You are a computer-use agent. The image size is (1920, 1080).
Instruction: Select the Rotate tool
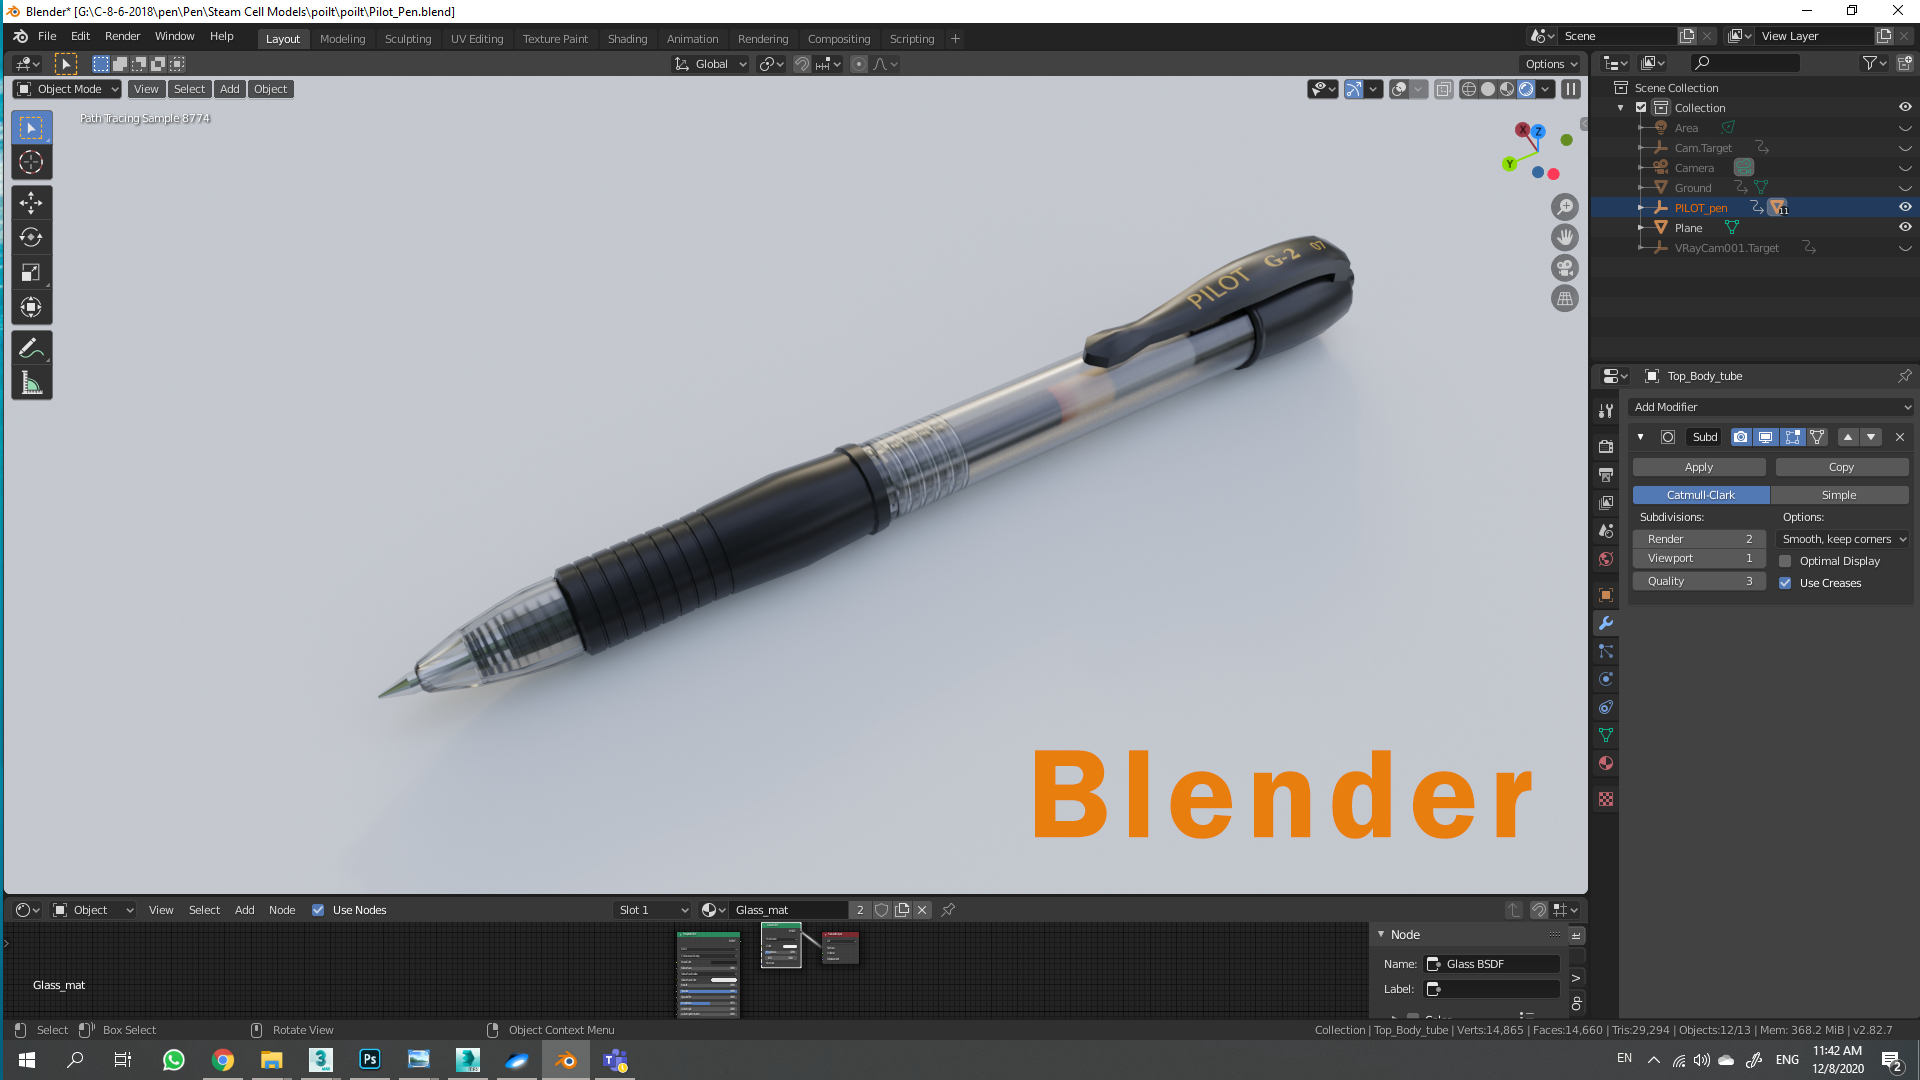pyautogui.click(x=31, y=237)
